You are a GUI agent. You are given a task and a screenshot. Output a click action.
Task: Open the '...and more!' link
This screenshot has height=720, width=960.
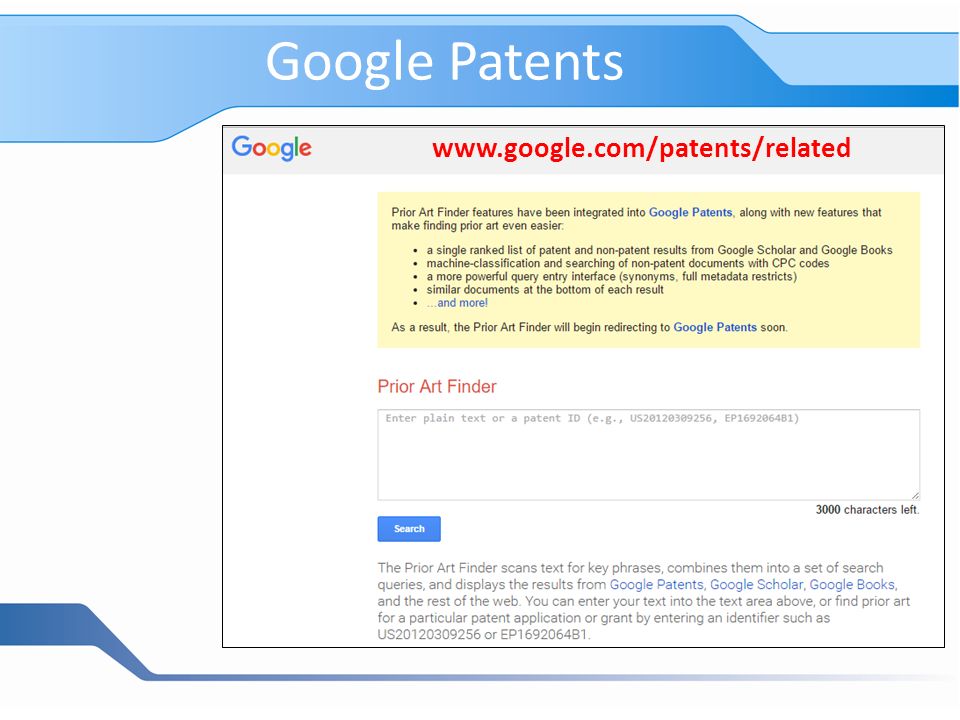tap(457, 303)
